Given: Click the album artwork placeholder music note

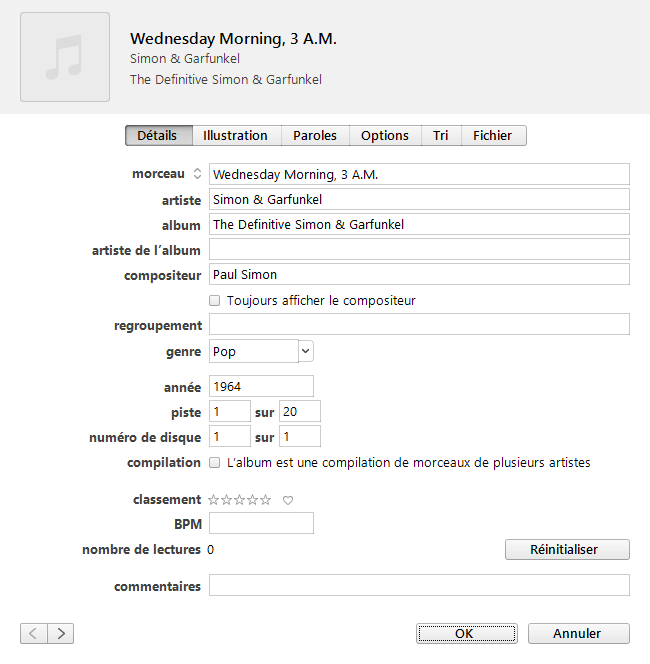Looking at the screenshot, I should coord(65,57).
